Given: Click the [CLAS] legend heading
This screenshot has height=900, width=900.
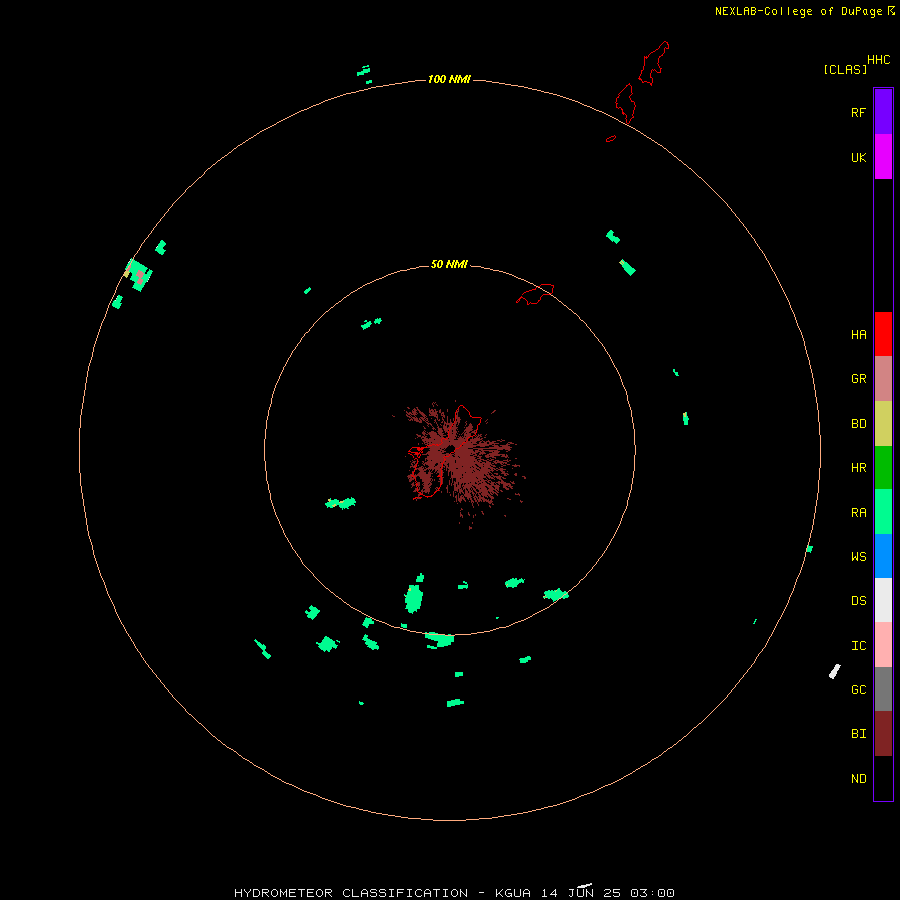Looking at the screenshot, I should pos(845,69).
